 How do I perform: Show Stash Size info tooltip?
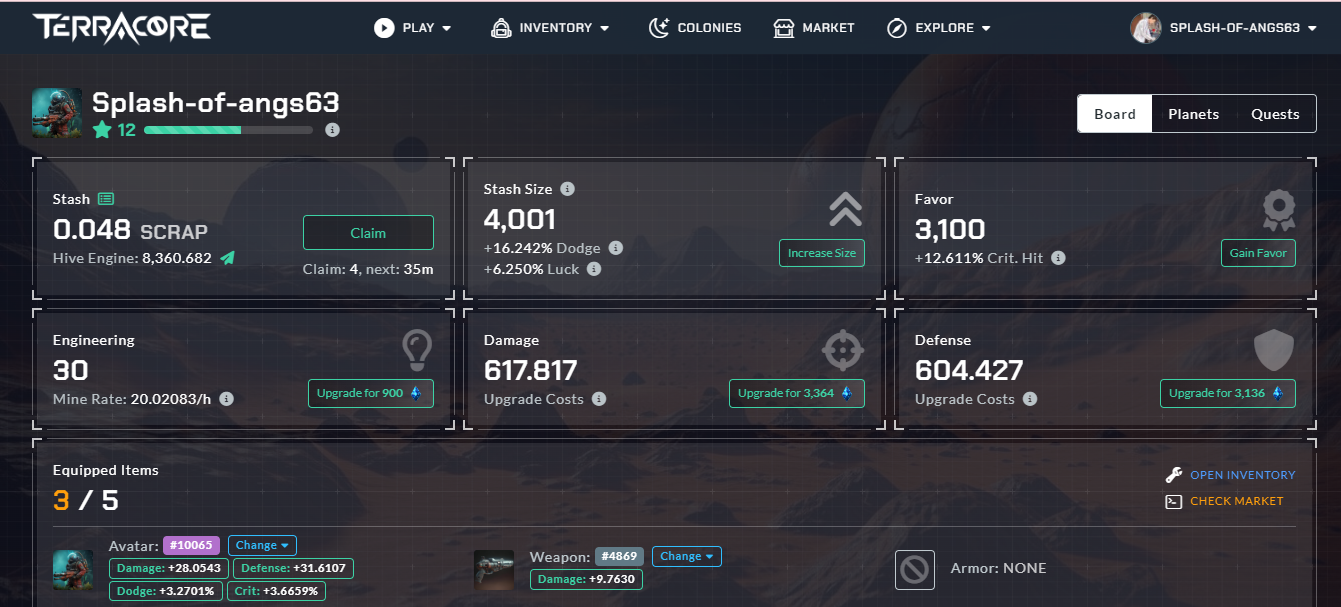click(567, 189)
